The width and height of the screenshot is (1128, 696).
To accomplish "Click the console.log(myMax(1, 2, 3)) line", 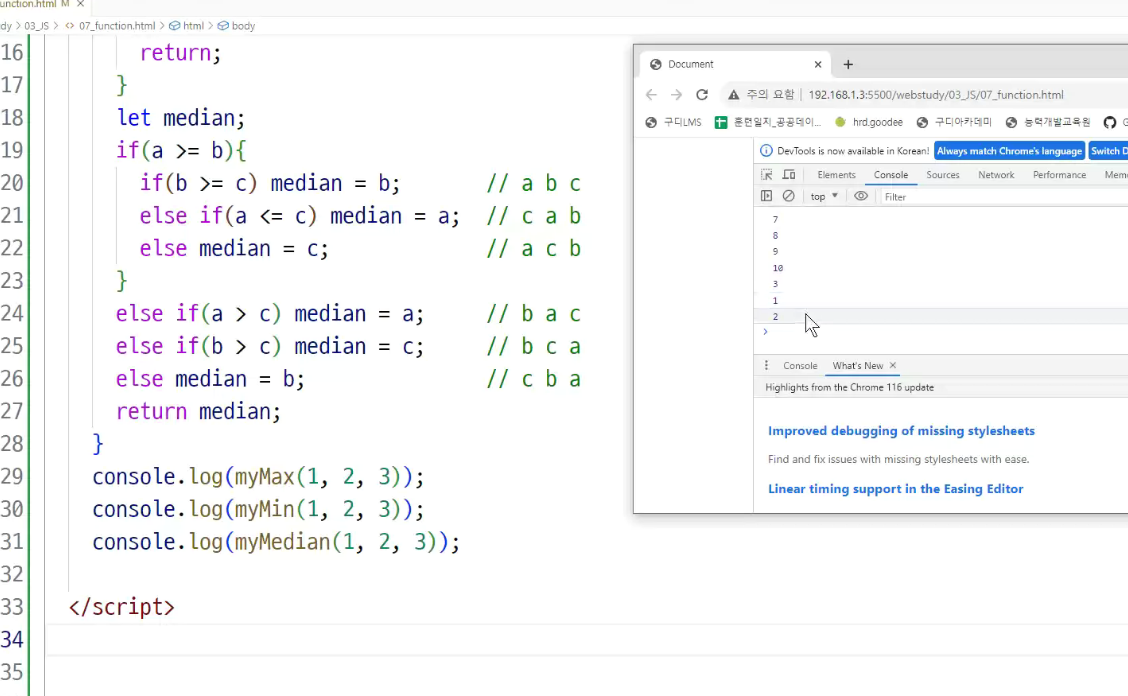I will (x=258, y=476).
